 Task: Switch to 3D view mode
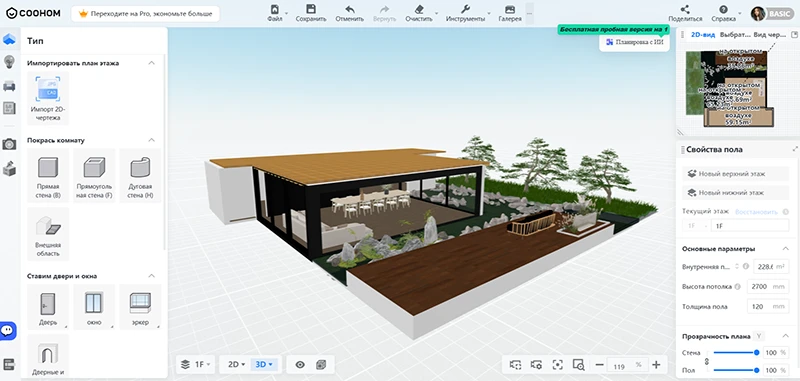265,364
